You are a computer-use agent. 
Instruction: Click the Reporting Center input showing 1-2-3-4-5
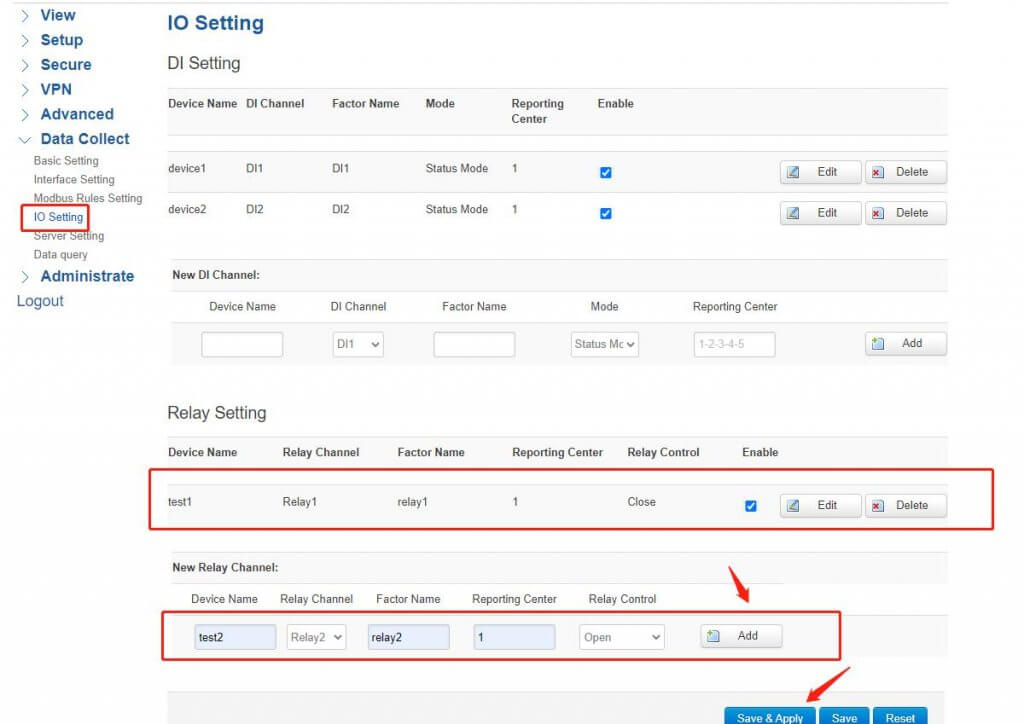pyautogui.click(x=735, y=343)
